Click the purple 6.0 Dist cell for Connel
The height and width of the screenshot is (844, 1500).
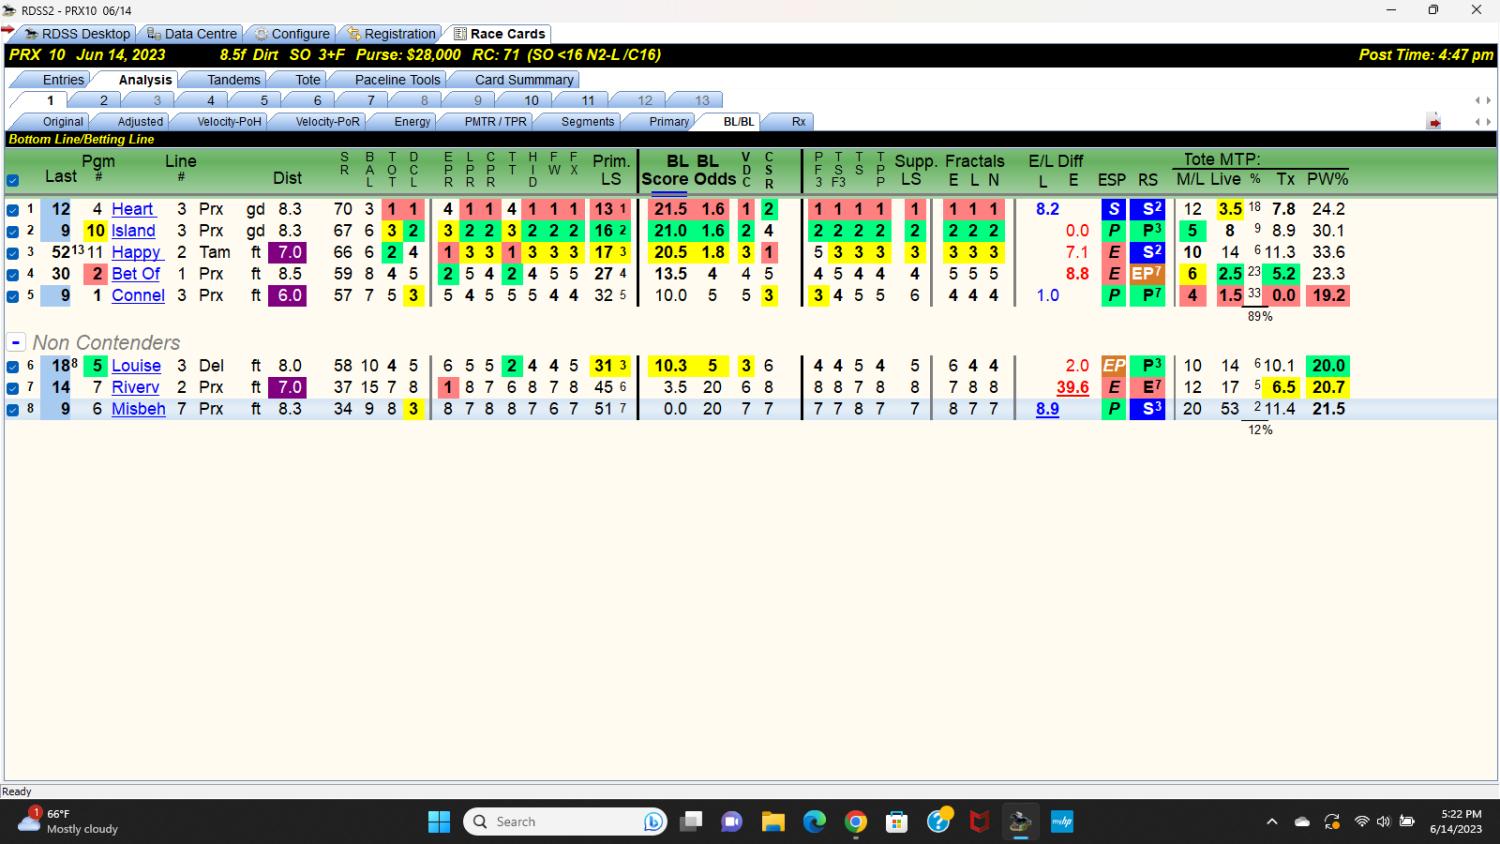[x=287, y=295]
